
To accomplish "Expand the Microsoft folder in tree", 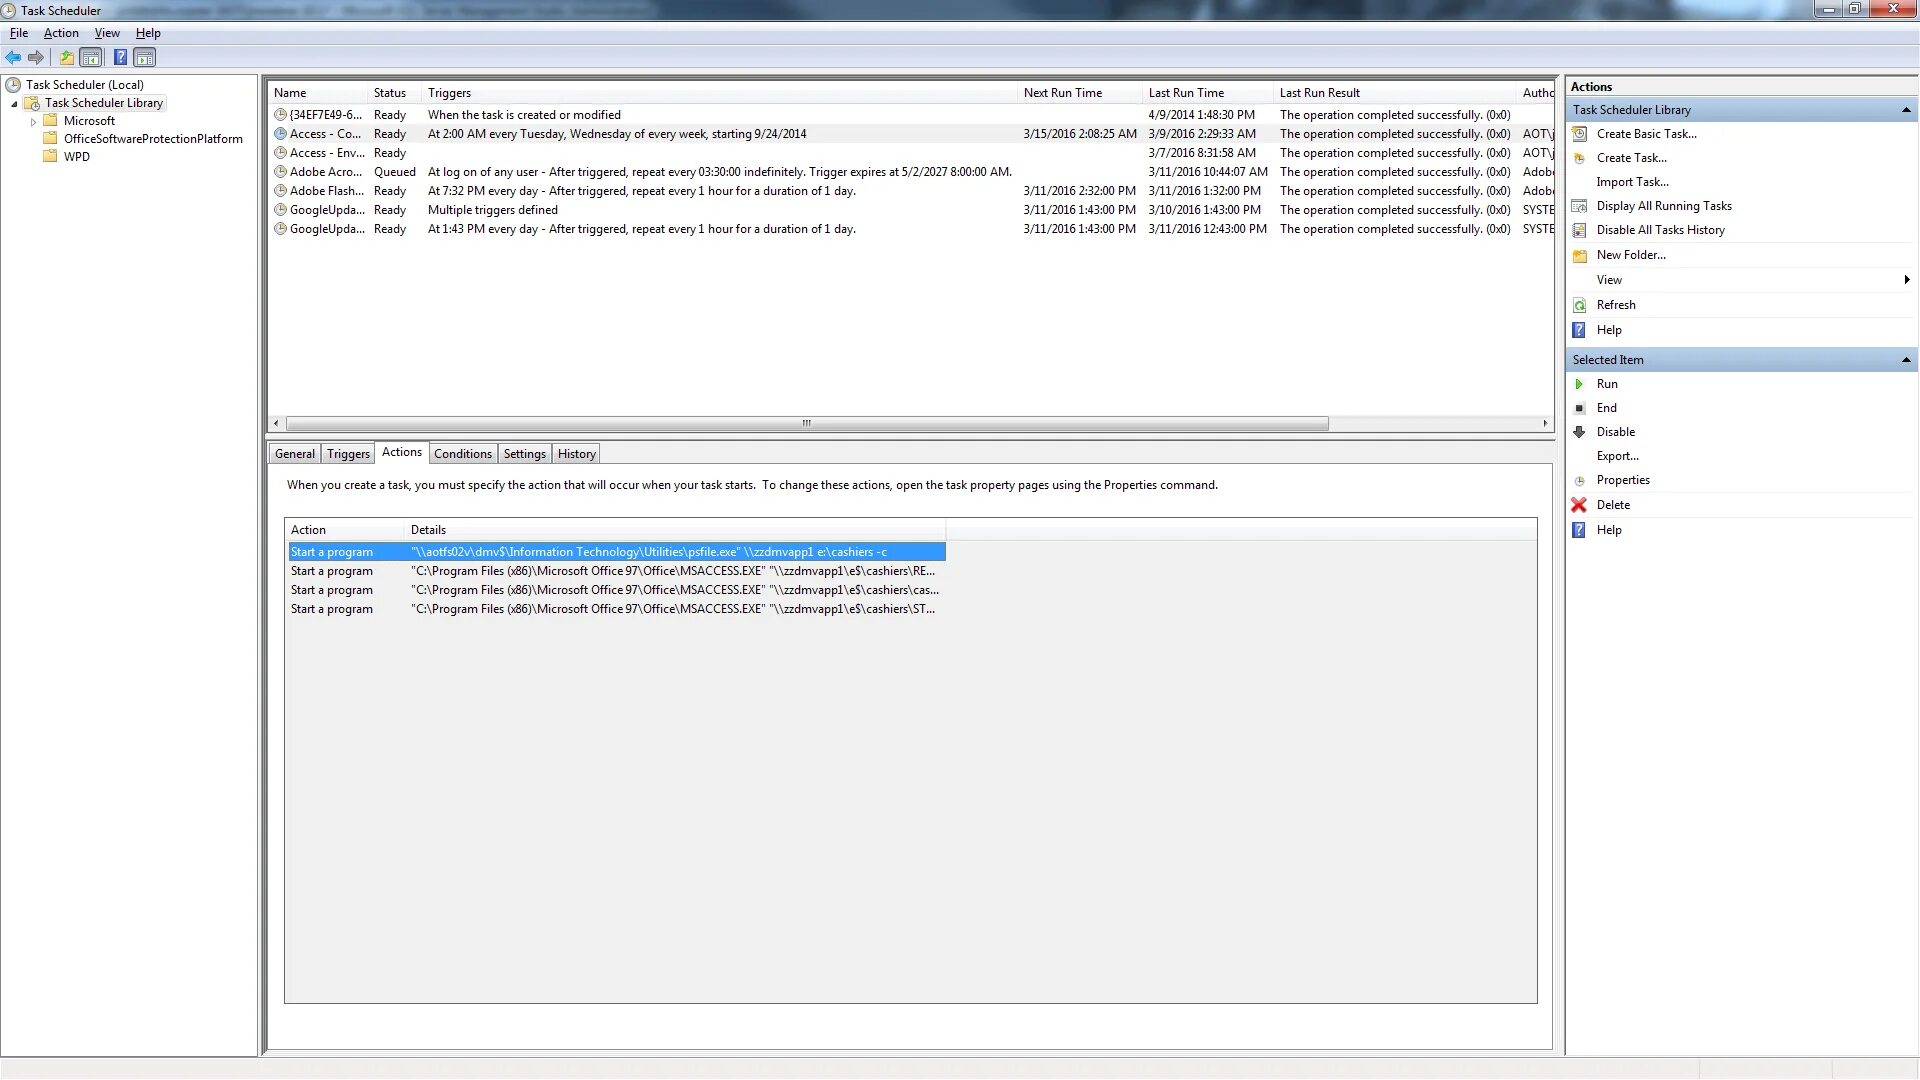I will 33,122.
